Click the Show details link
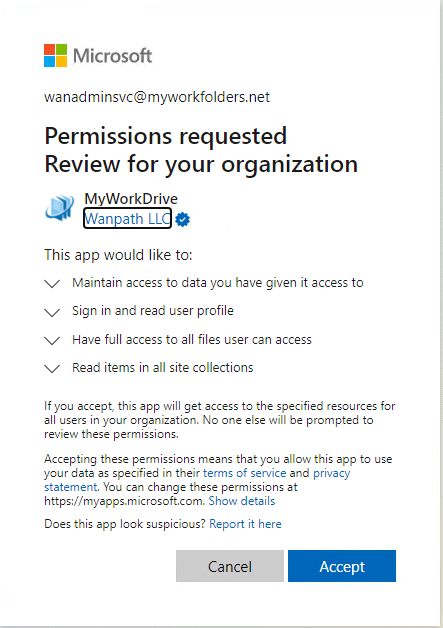 pyautogui.click(x=242, y=501)
